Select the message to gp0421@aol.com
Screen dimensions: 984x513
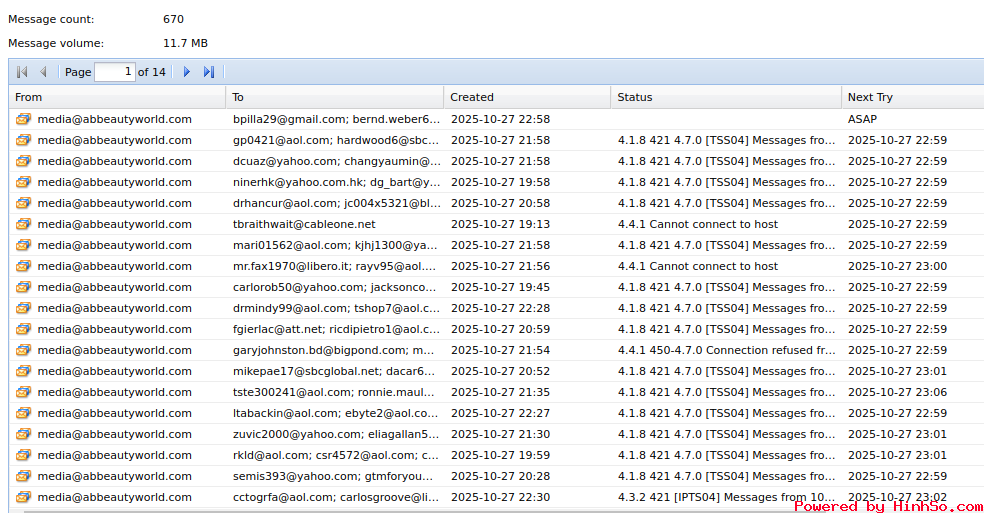[335, 140]
